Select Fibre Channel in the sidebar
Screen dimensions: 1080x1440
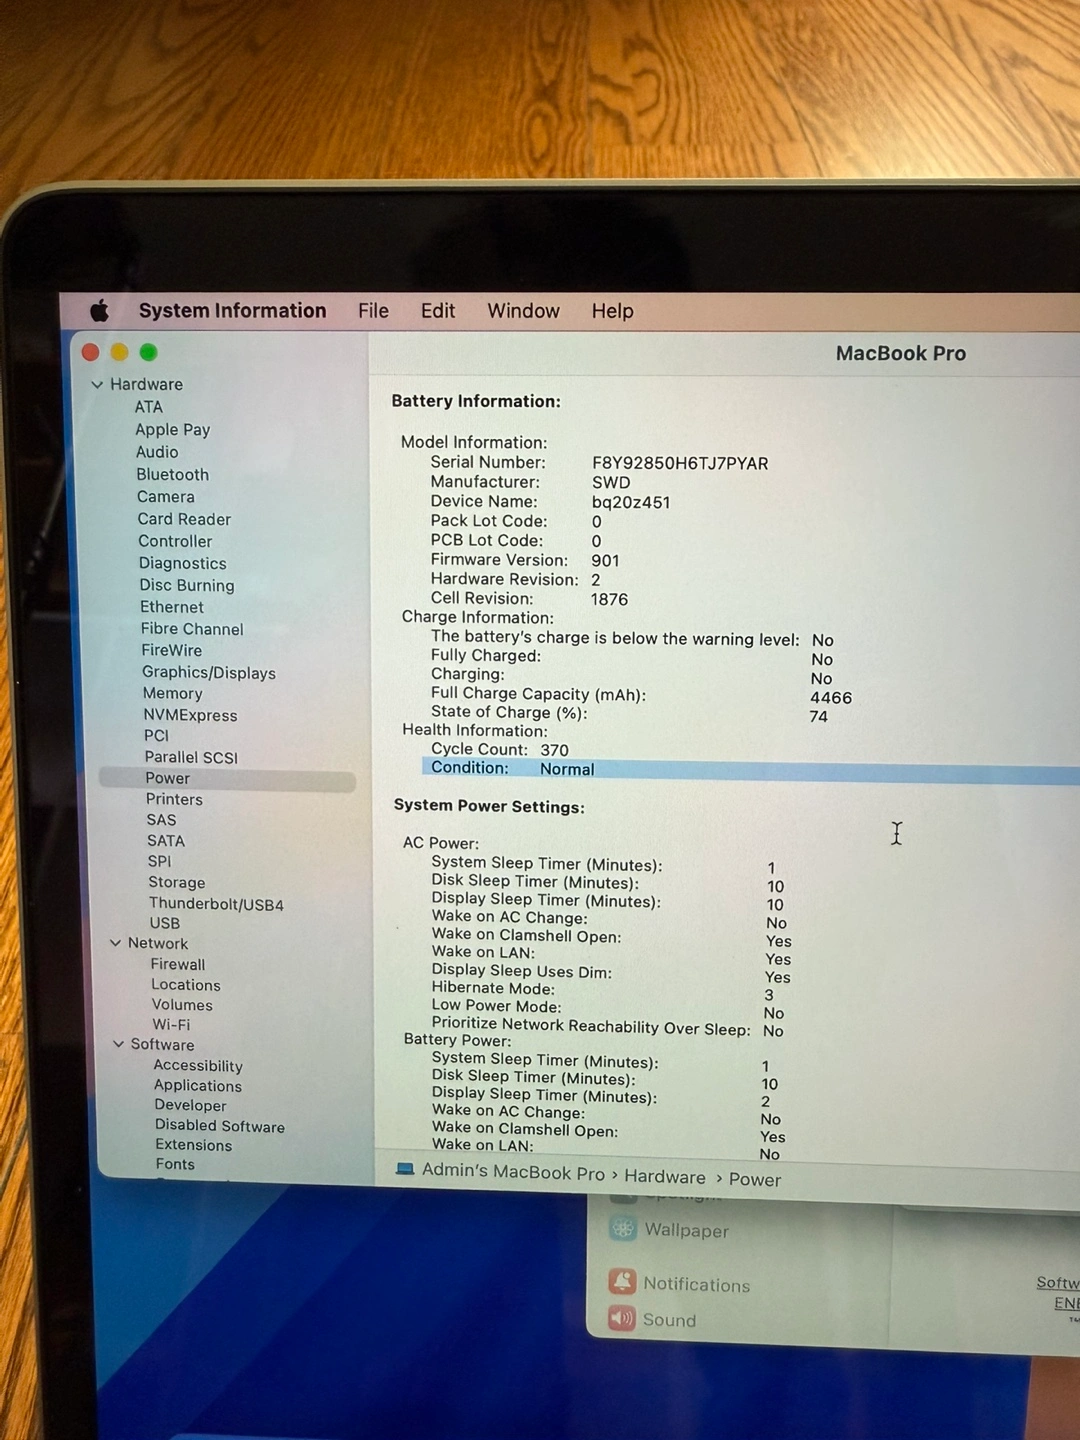pos(192,629)
